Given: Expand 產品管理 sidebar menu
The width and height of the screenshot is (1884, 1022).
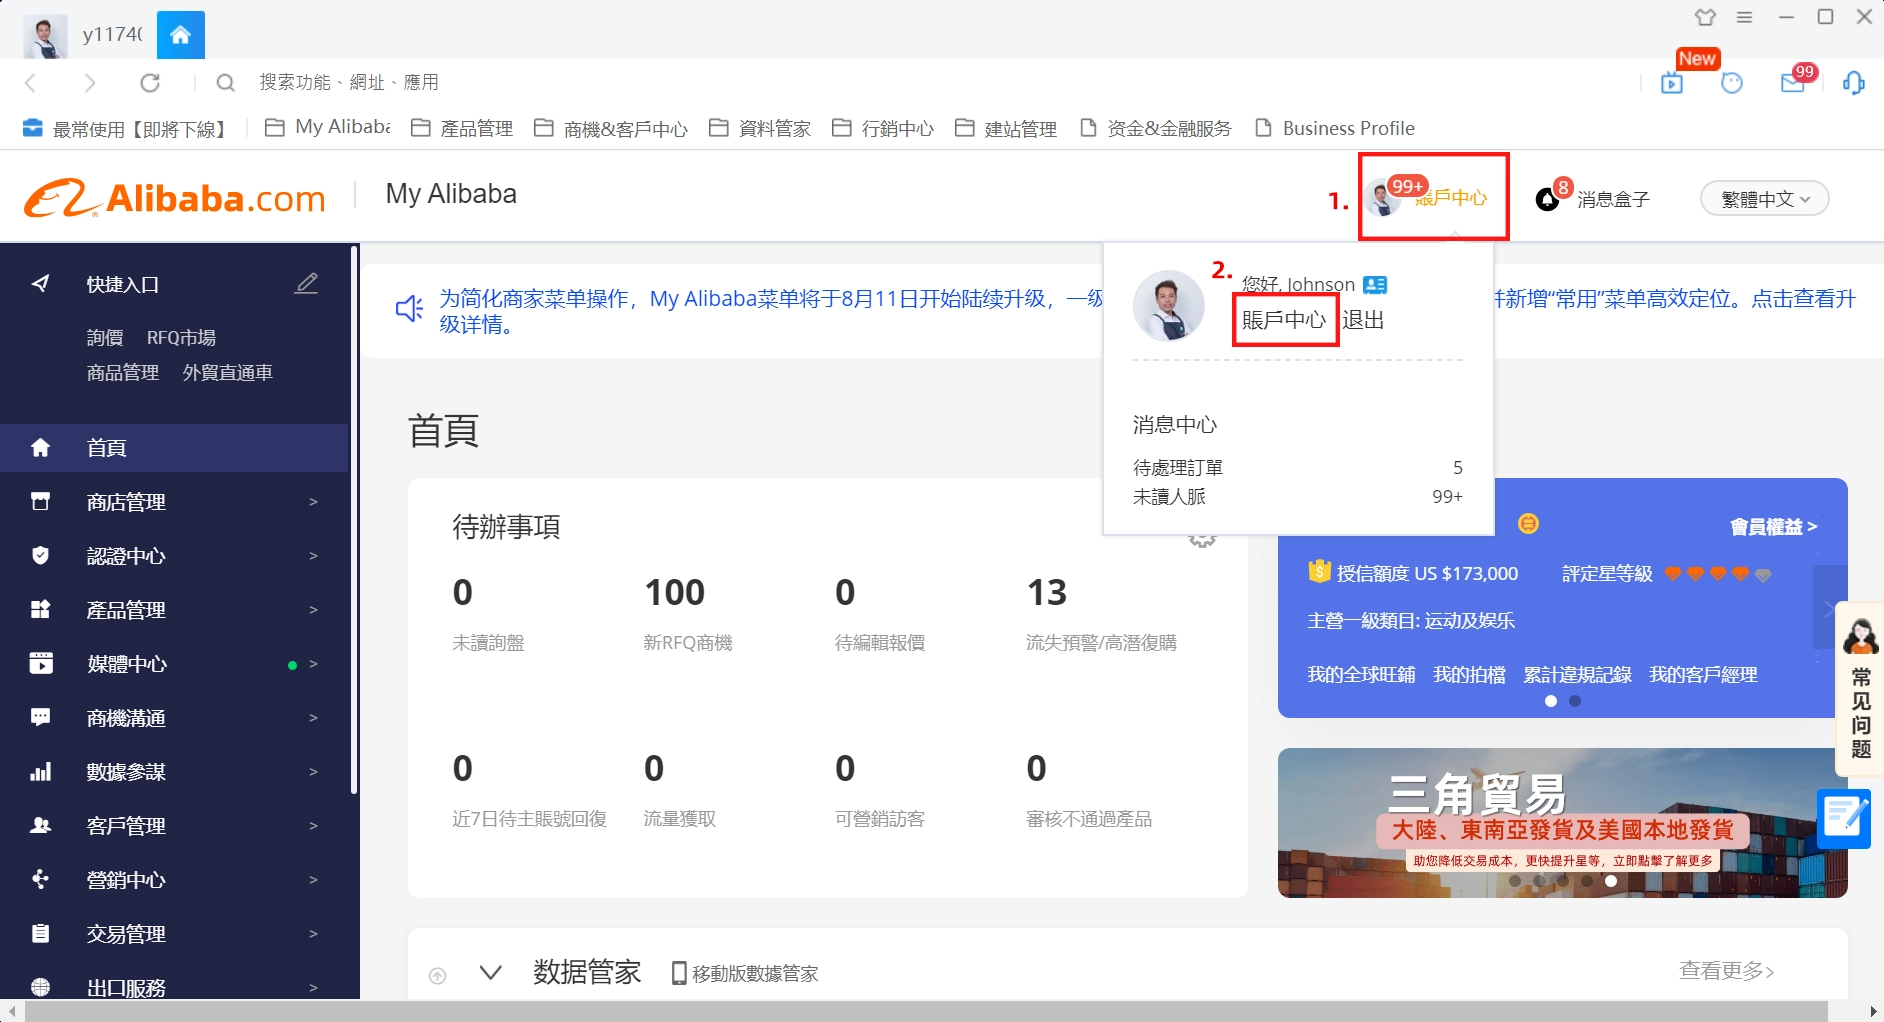Looking at the screenshot, I should [x=175, y=610].
